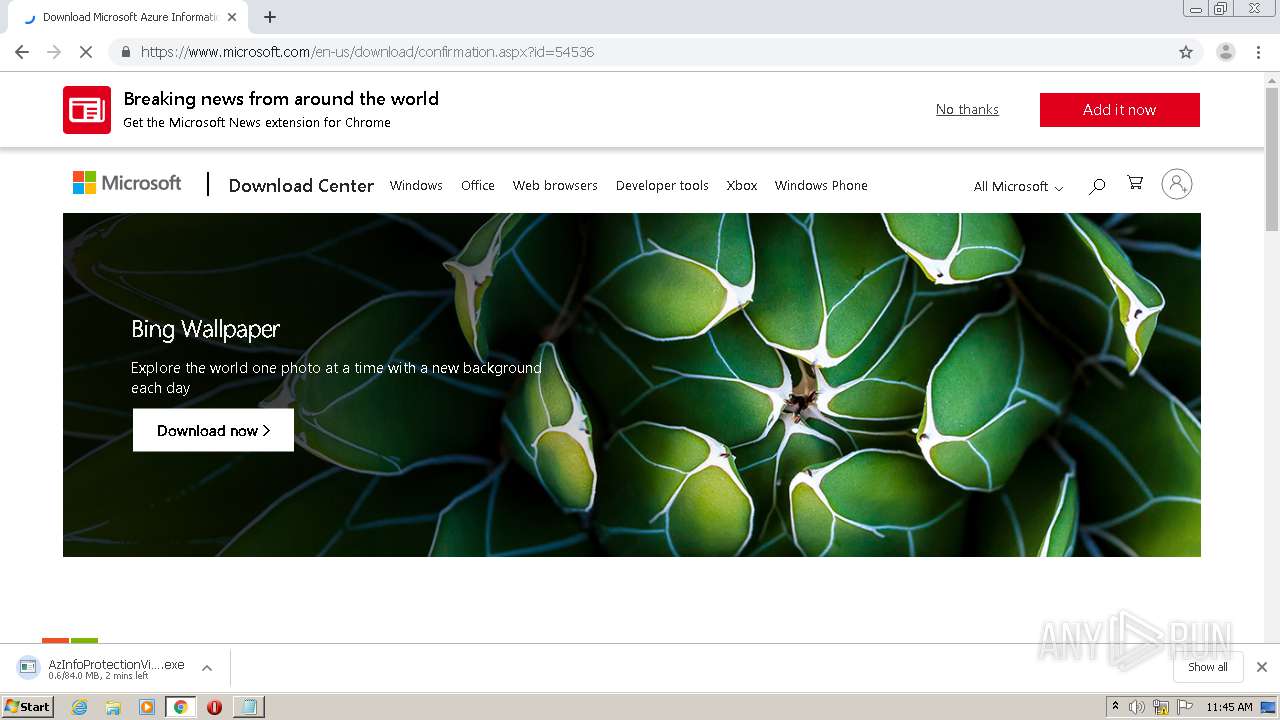Open the Xbox menu item
The width and height of the screenshot is (1280, 720).
tap(742, 185)
